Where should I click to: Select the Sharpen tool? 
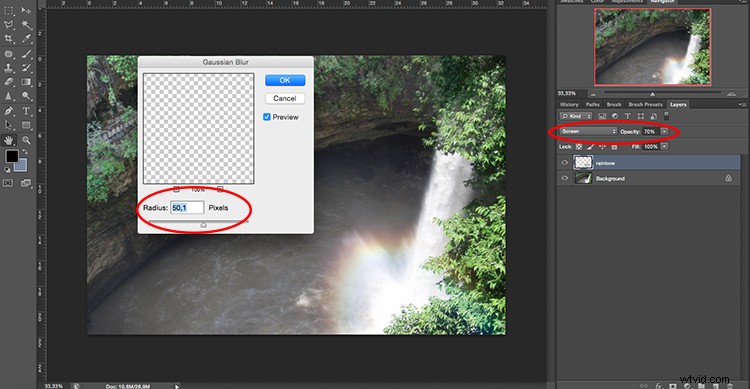pyautogui.click(x=9, y=96)
